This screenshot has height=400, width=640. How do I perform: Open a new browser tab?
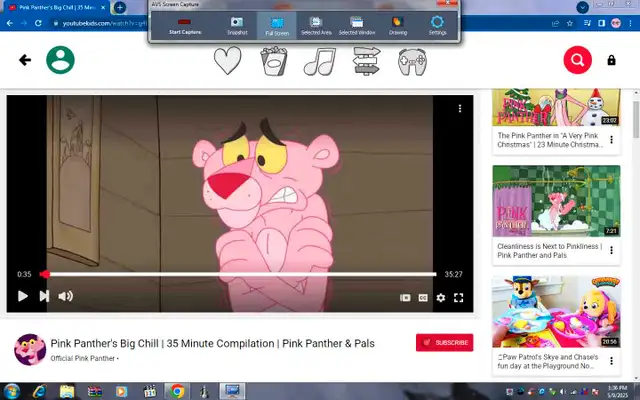[x=120, y=7]
